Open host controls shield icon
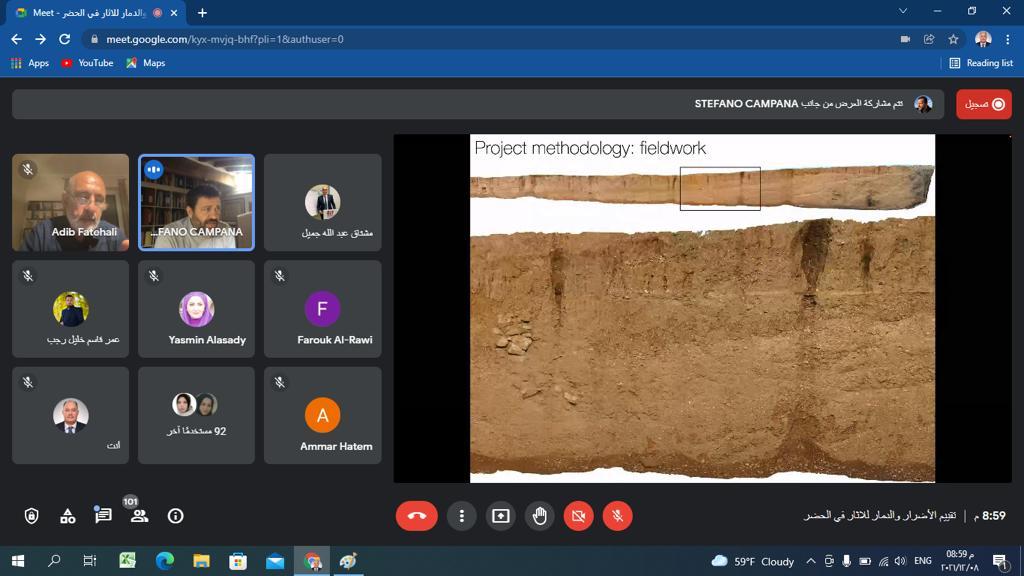The image size is (1024, 576). click(x=32, y=516)
